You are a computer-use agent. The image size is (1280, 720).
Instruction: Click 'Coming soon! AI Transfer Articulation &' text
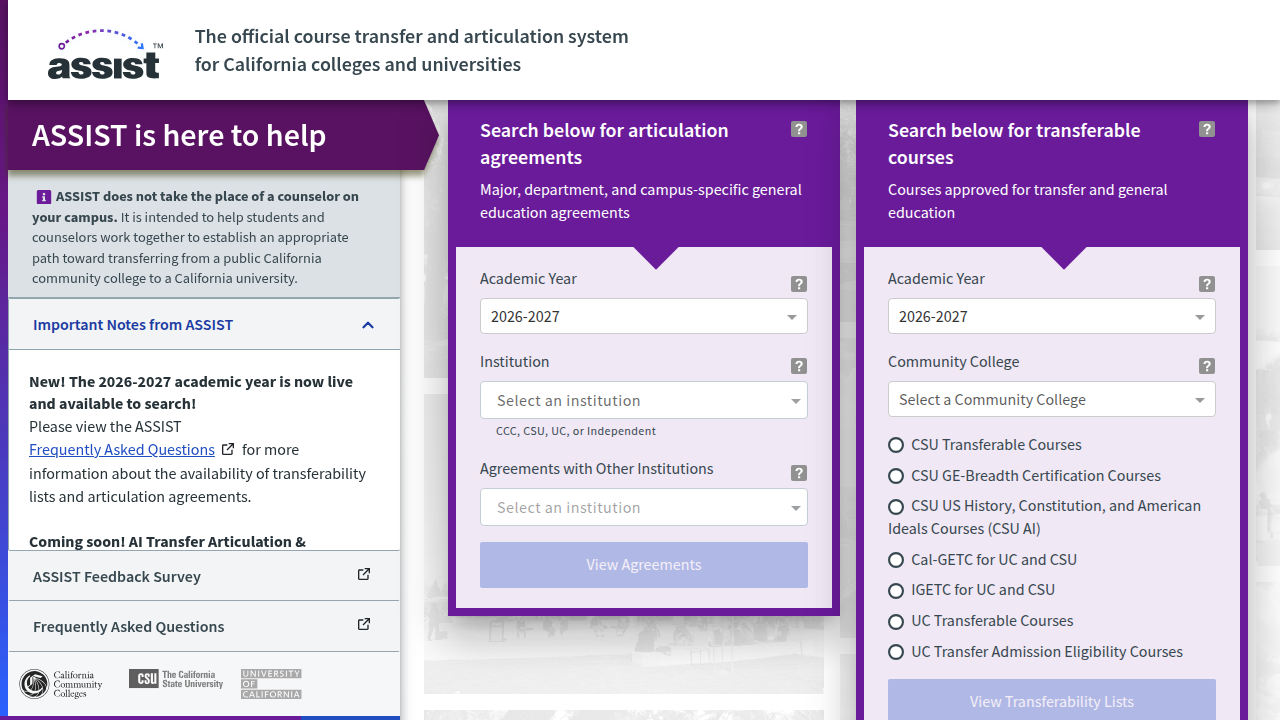(x=167, y=541)
